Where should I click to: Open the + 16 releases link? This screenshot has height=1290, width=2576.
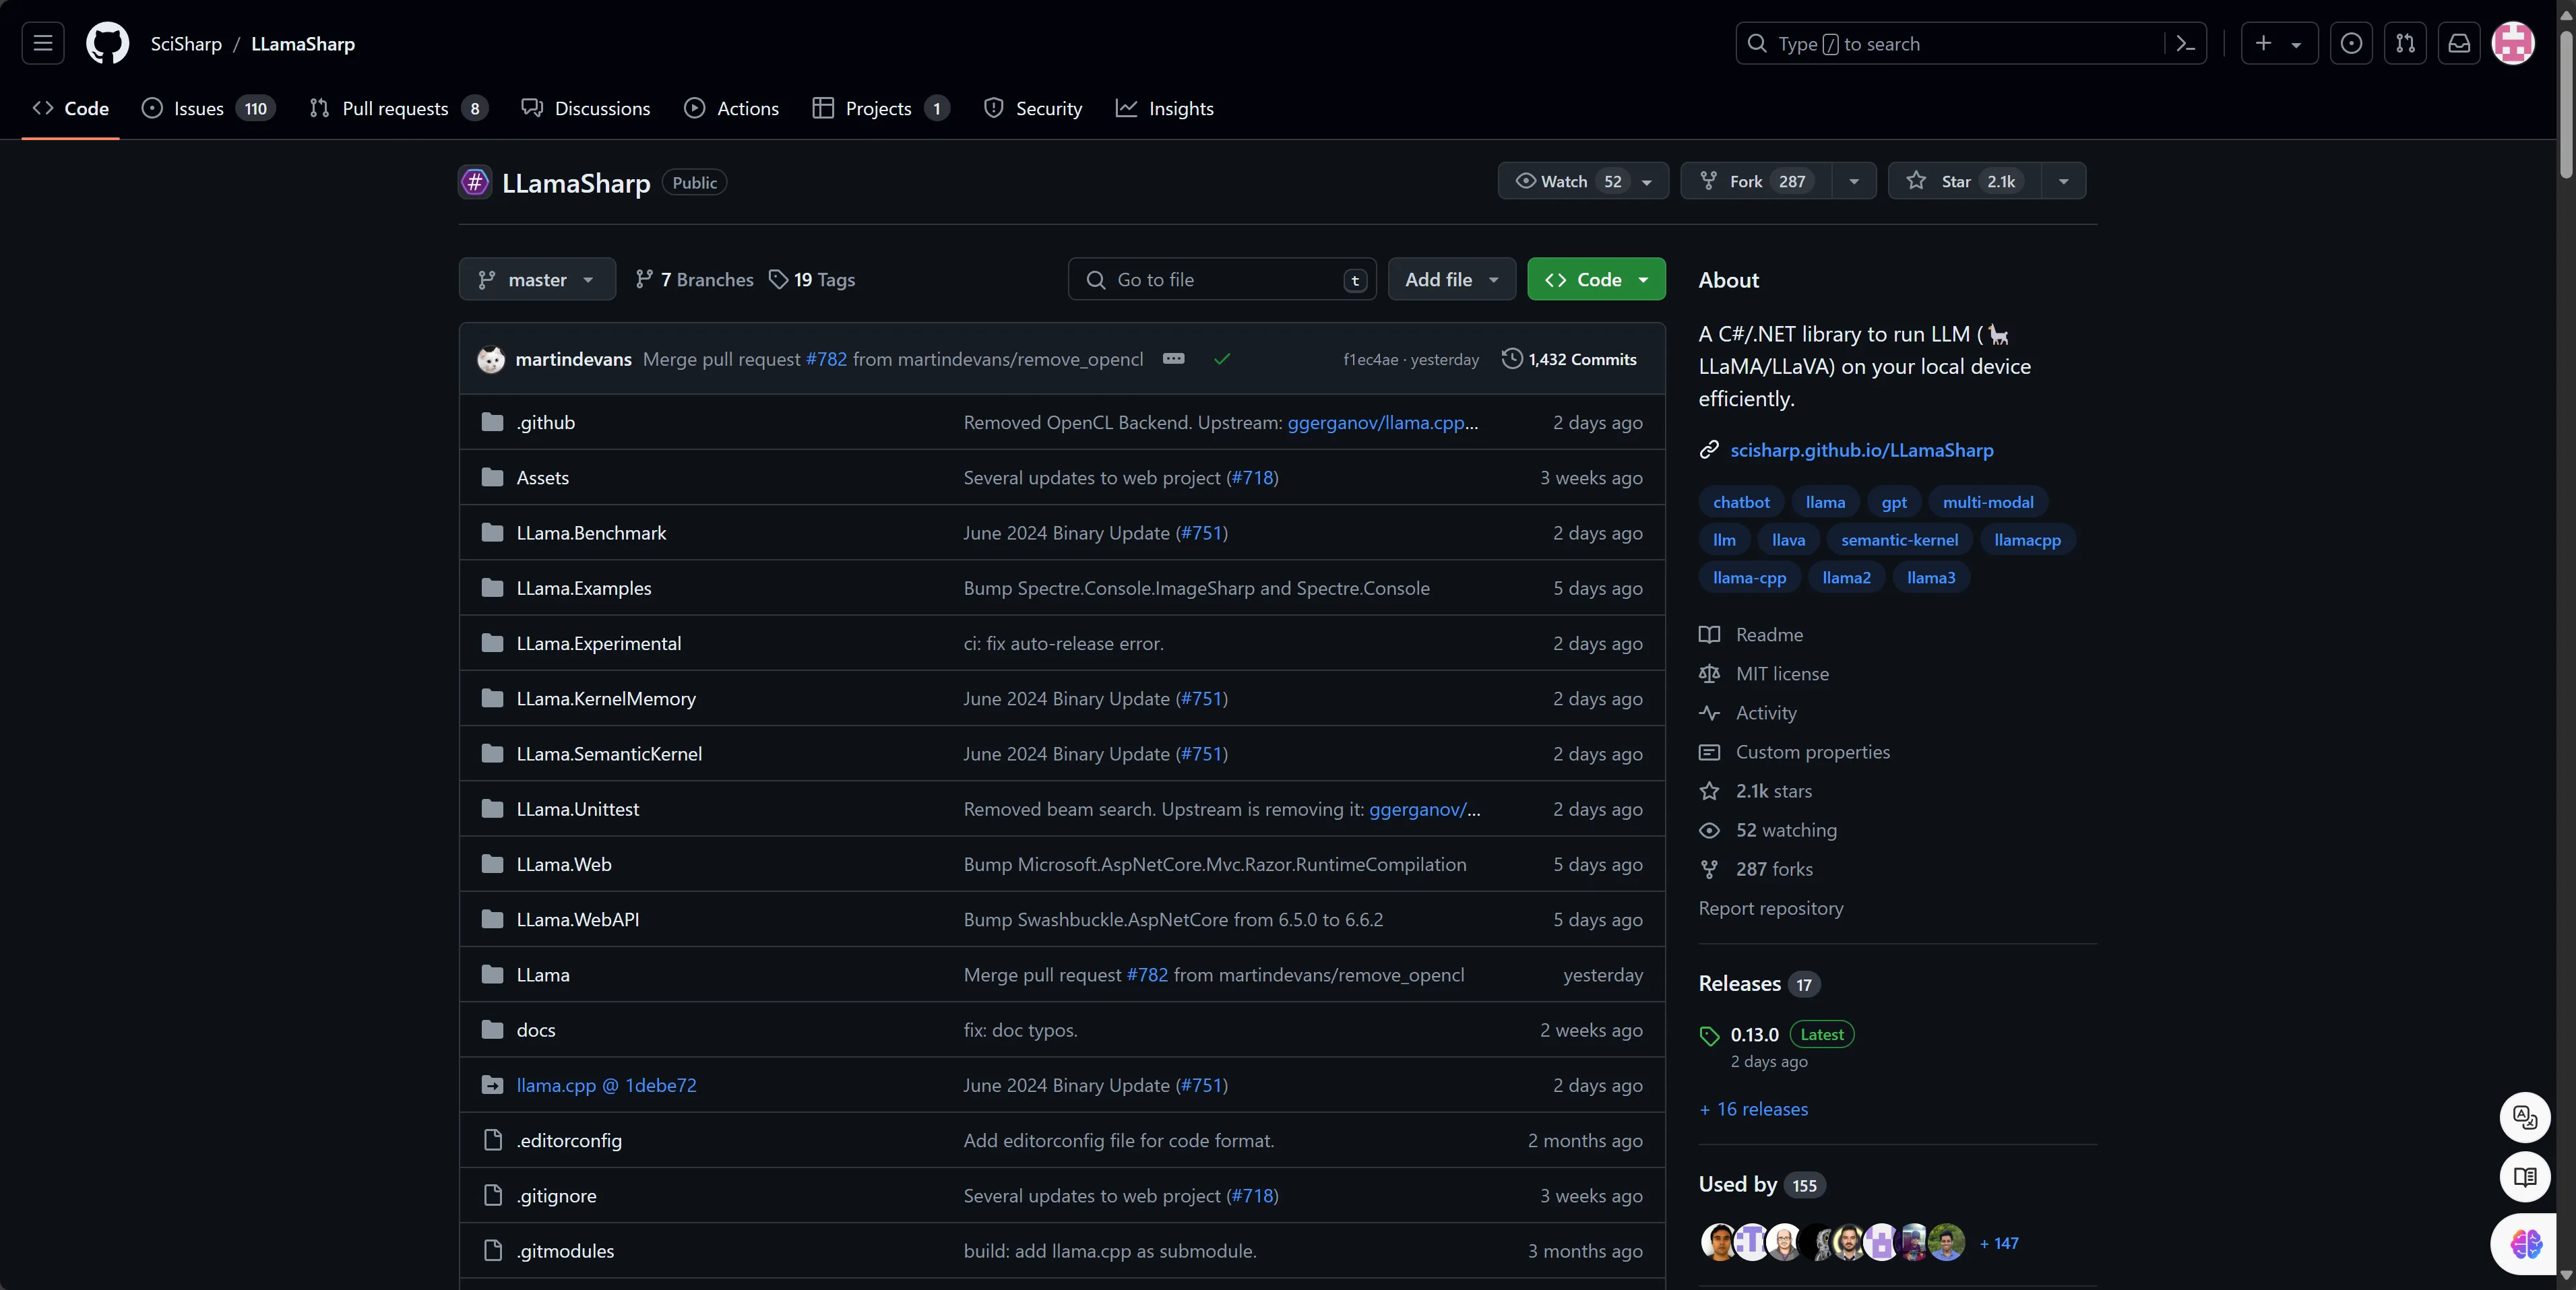[1754, 1109]
